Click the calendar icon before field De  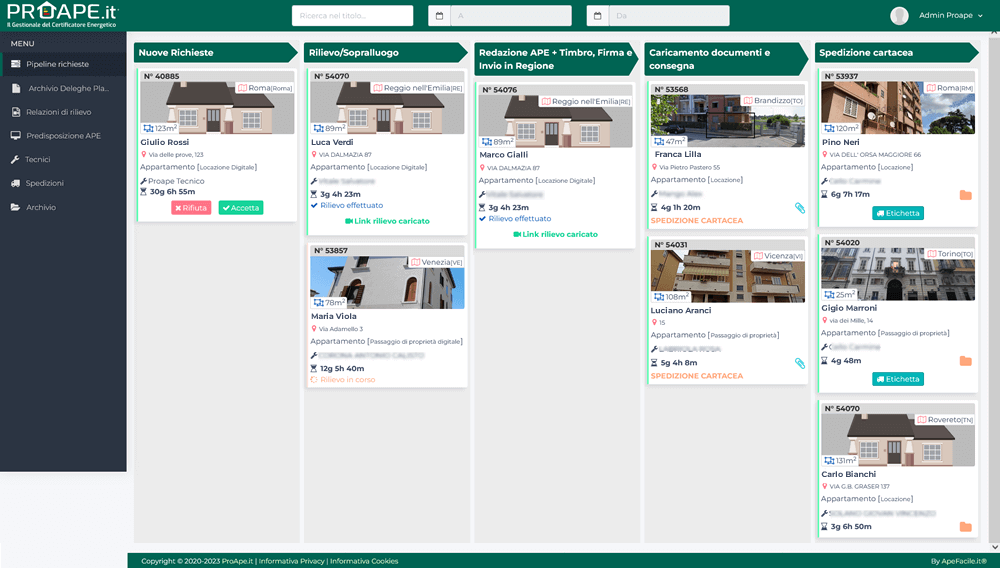(597, 16)
